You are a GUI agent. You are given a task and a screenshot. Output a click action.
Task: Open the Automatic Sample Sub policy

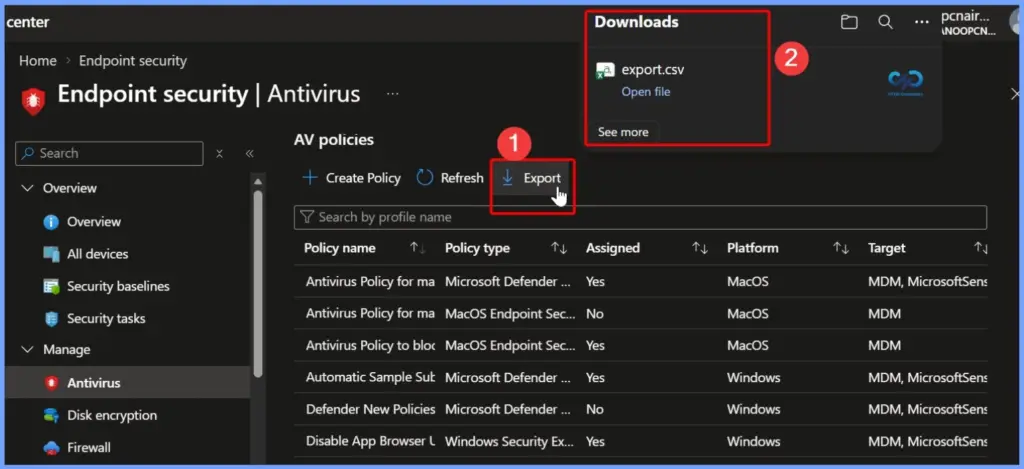[370, 378]
